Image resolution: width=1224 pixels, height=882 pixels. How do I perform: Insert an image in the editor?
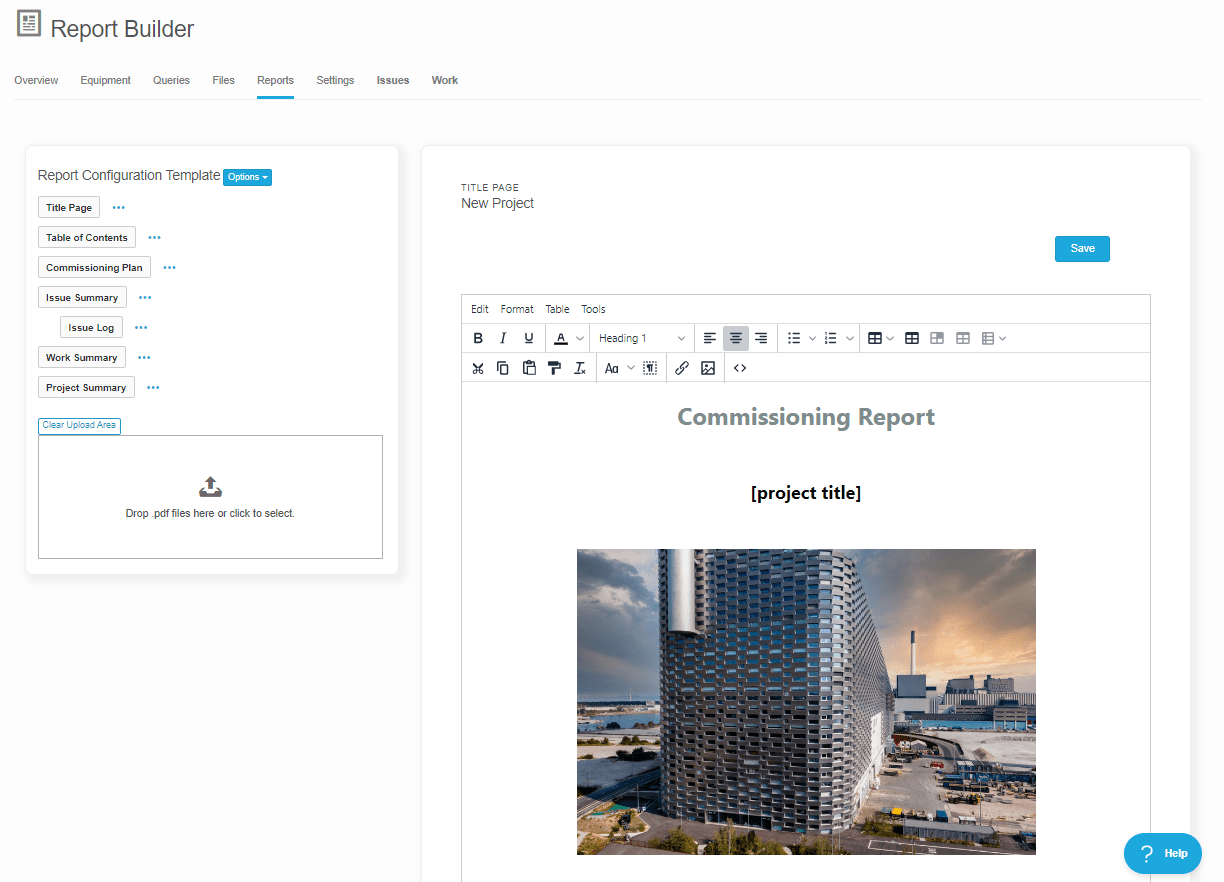coord(708,368)
